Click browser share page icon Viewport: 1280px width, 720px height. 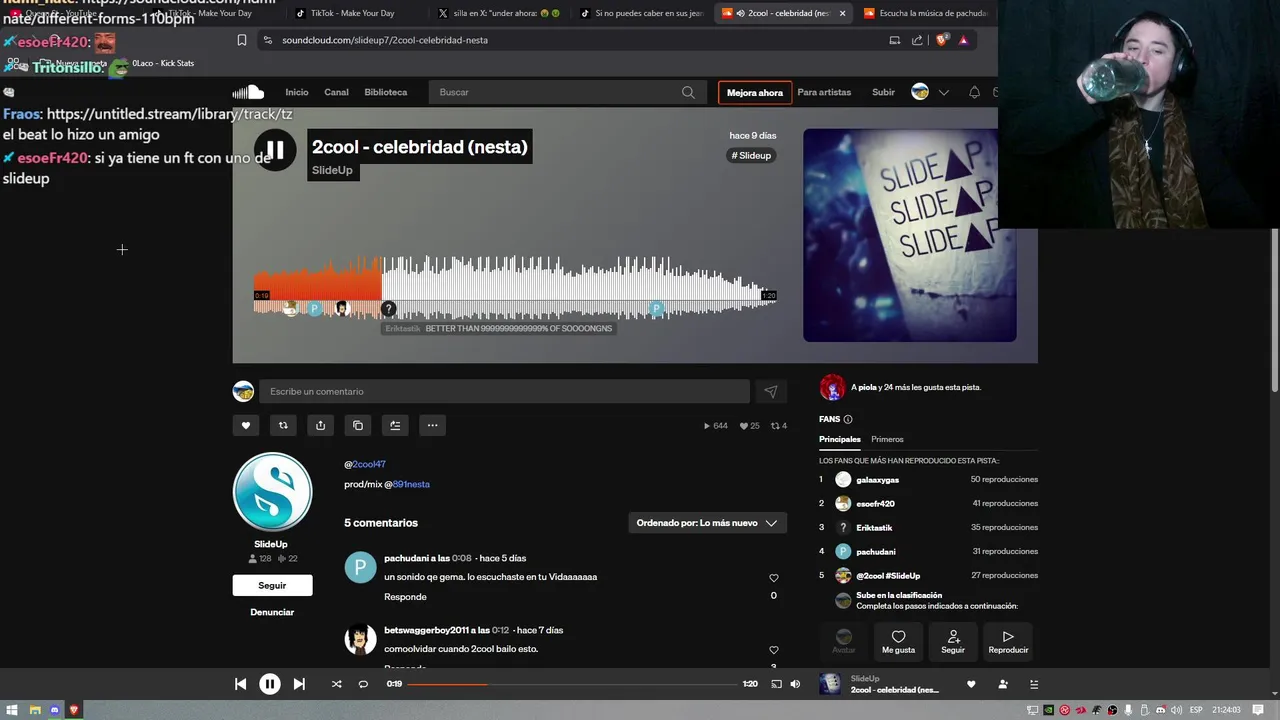(917, 40)
